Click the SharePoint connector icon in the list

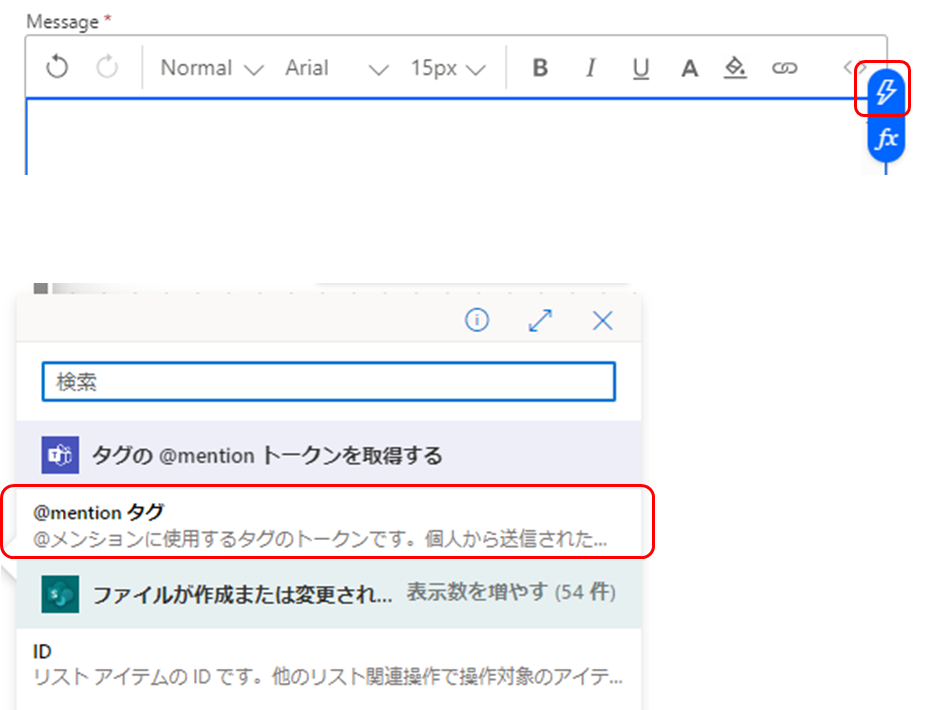coord(60,594)
